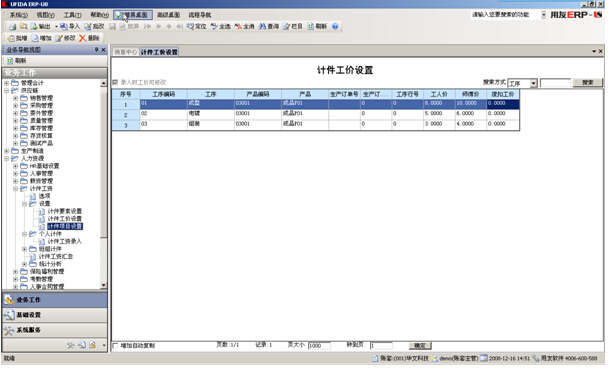Viewport: 608px width, 368px height.
Task: Toggle the 增加自动复制 checkbox
Action: (x=115, y=346)
